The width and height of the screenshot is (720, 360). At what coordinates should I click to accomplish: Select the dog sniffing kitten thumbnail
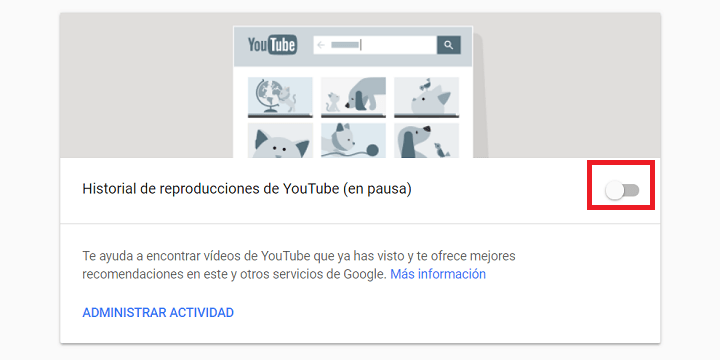(x=353, y=97)
